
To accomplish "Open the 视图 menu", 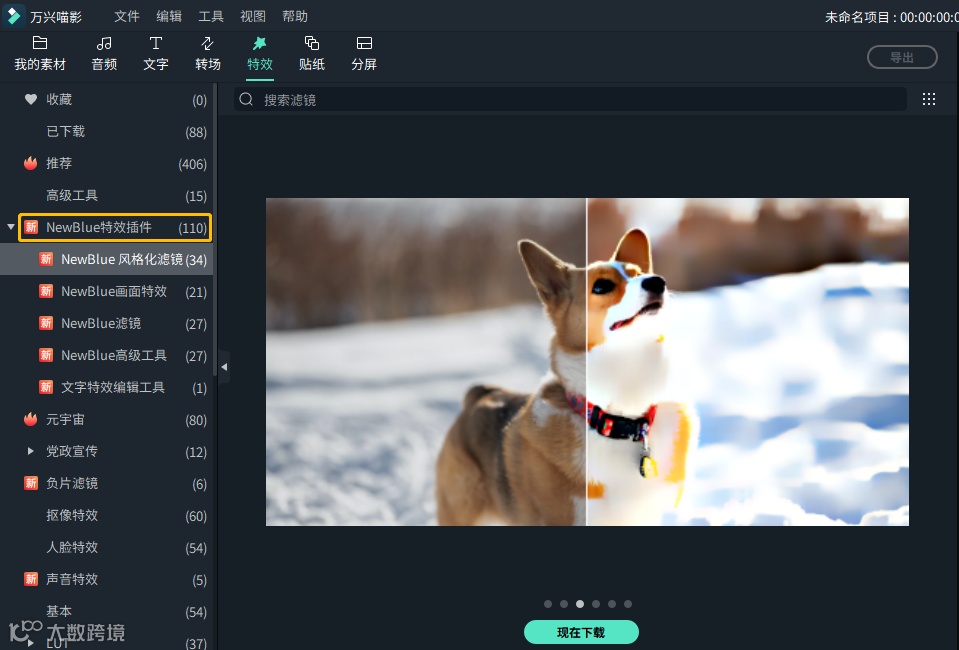I will pyautogui.click(x=253, y=17).
